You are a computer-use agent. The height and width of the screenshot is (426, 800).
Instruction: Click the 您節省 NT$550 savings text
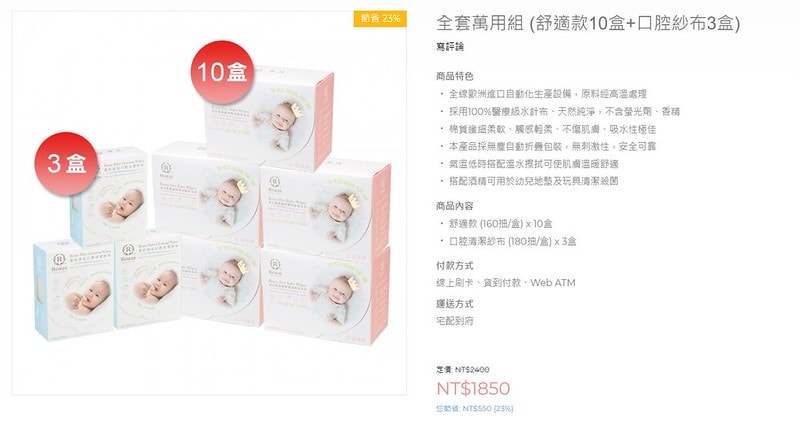[474, 409]
